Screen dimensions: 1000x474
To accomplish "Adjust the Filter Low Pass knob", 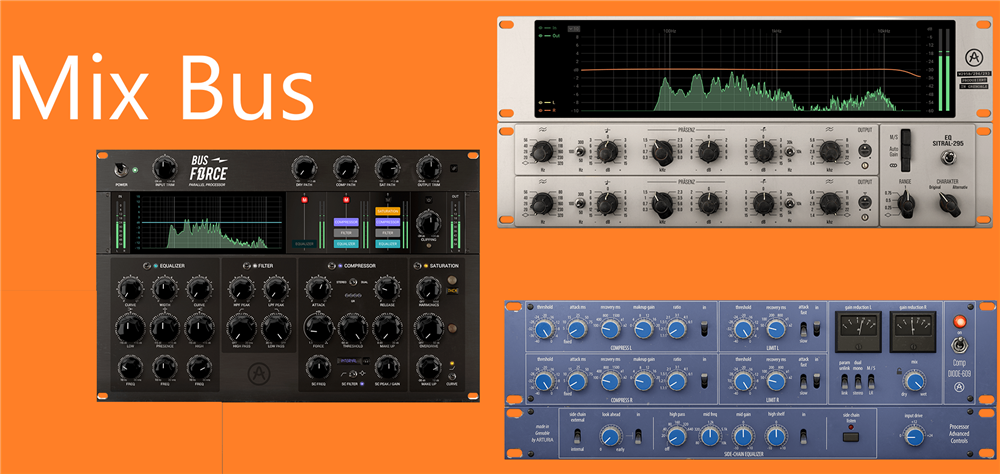I will [275, 328].
